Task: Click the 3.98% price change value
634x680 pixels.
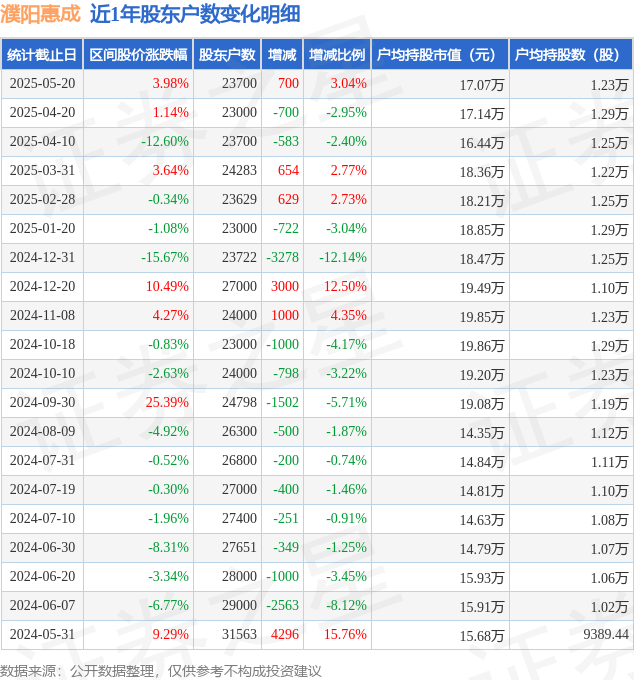Action: [x=170, y=83]
